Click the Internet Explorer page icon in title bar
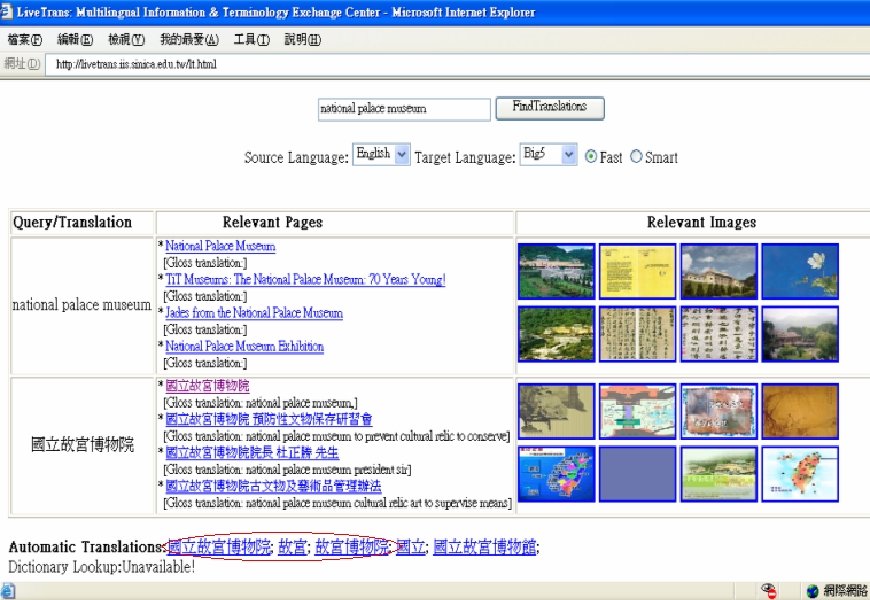Viewport: 870px width, 600px height. pyautogui.click(x=6, y=12)
